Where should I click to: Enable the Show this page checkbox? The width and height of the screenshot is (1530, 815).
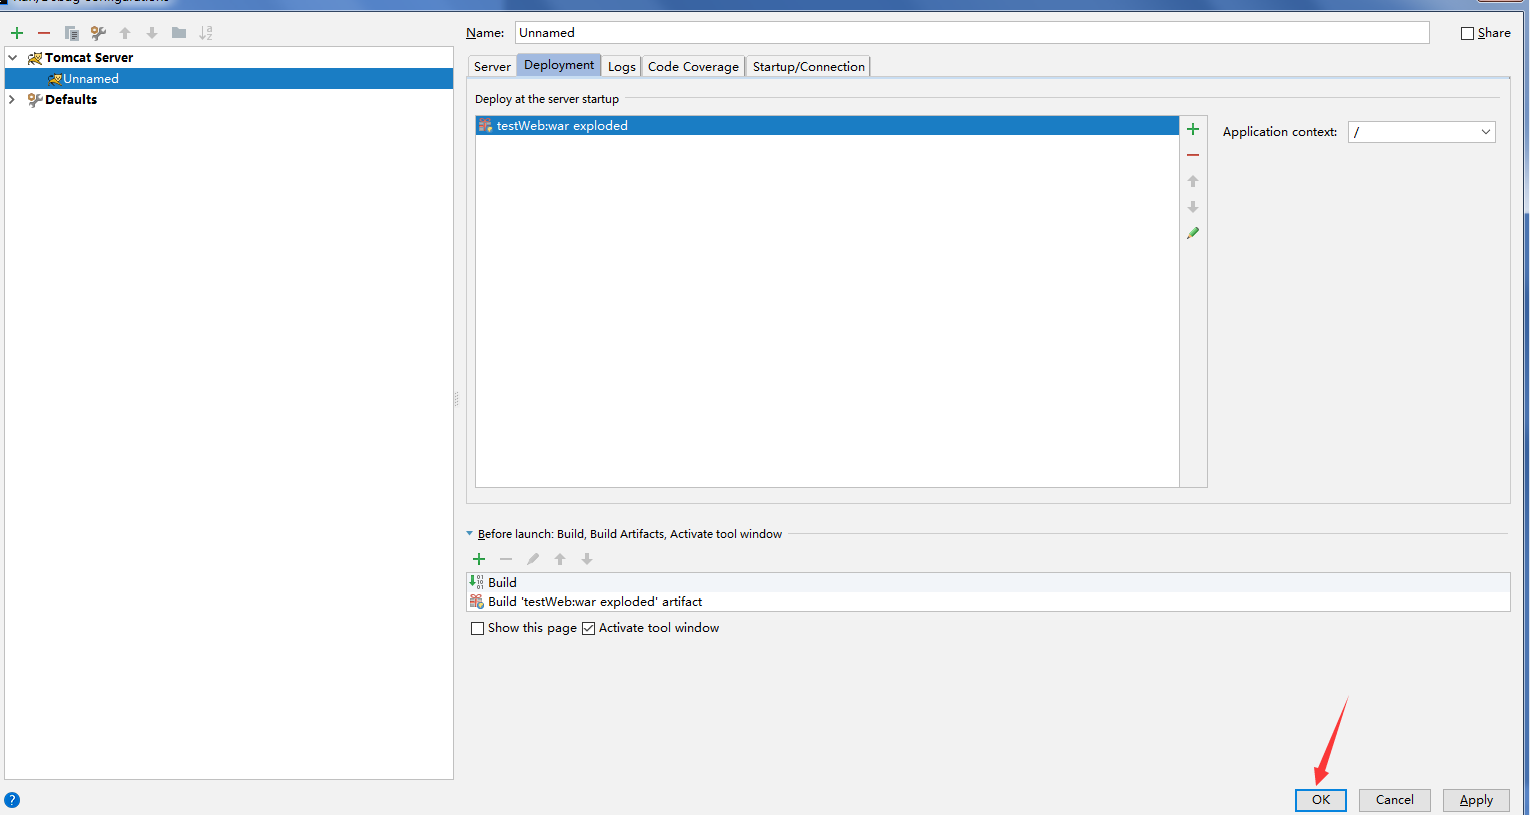pyautogui.click(x=478, y=629)
